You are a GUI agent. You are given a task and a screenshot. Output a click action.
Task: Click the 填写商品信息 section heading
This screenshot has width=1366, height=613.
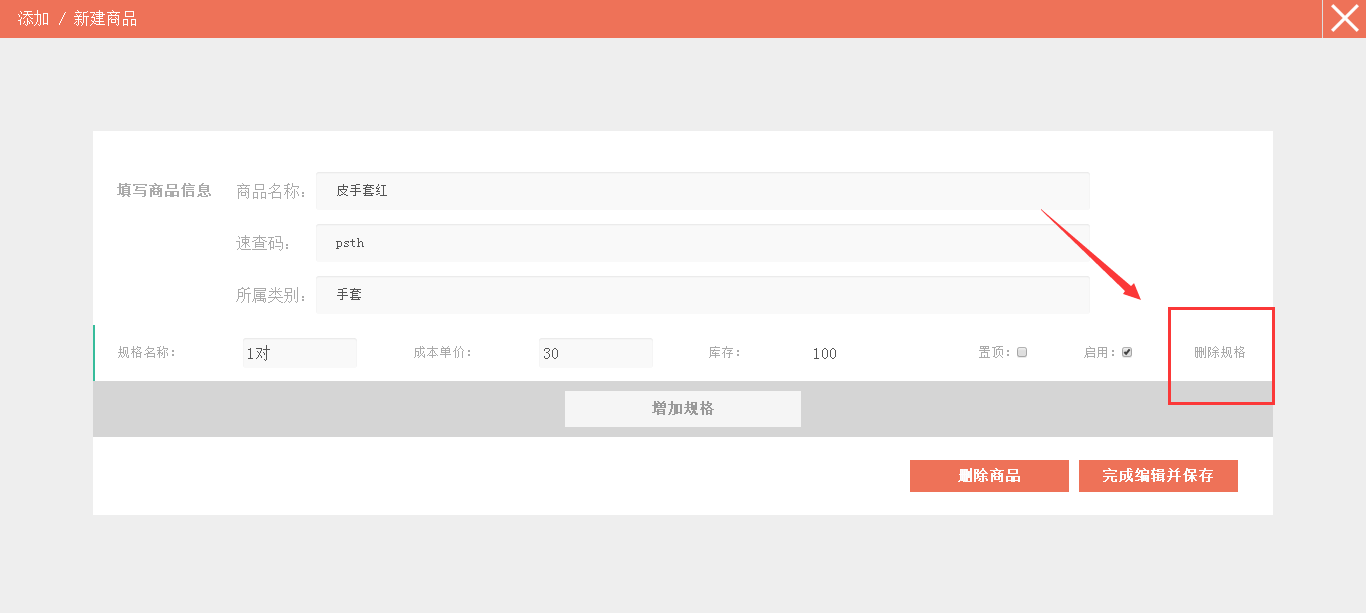tap(164, 191)
